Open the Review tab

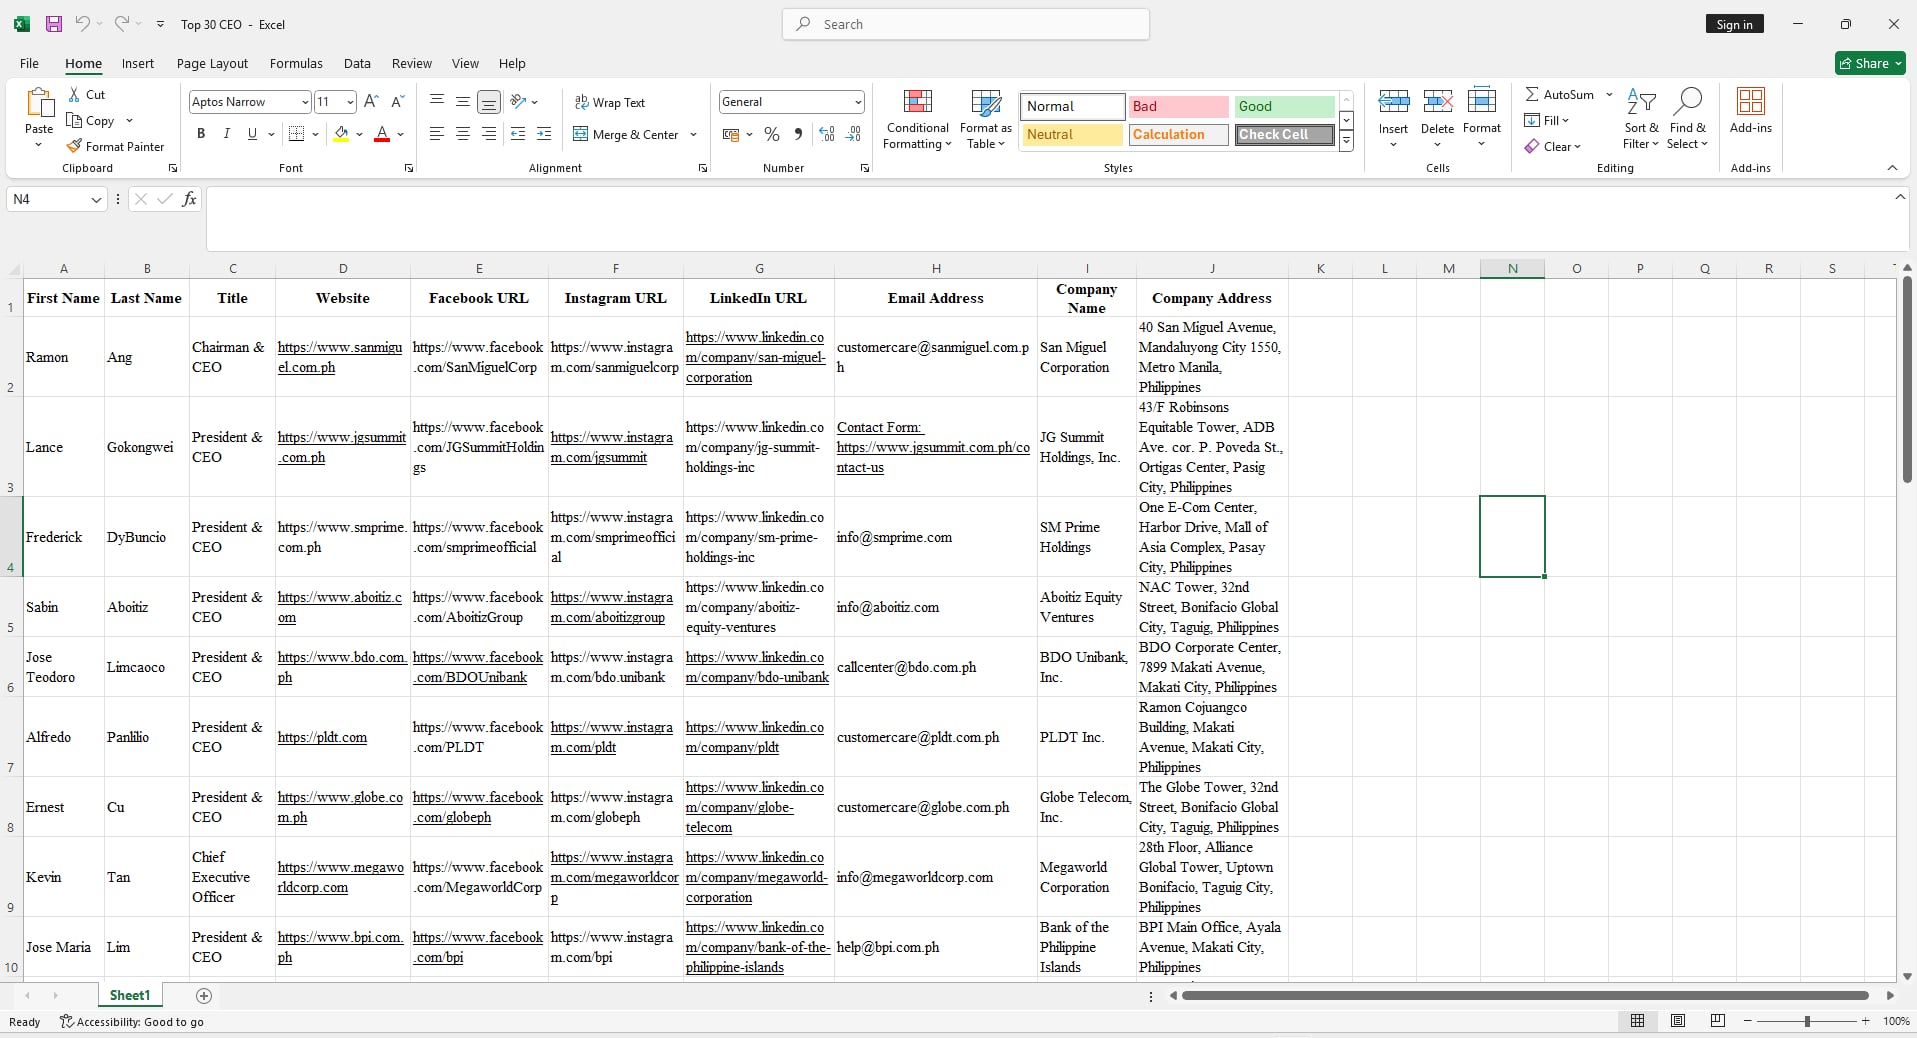[412, 63]
